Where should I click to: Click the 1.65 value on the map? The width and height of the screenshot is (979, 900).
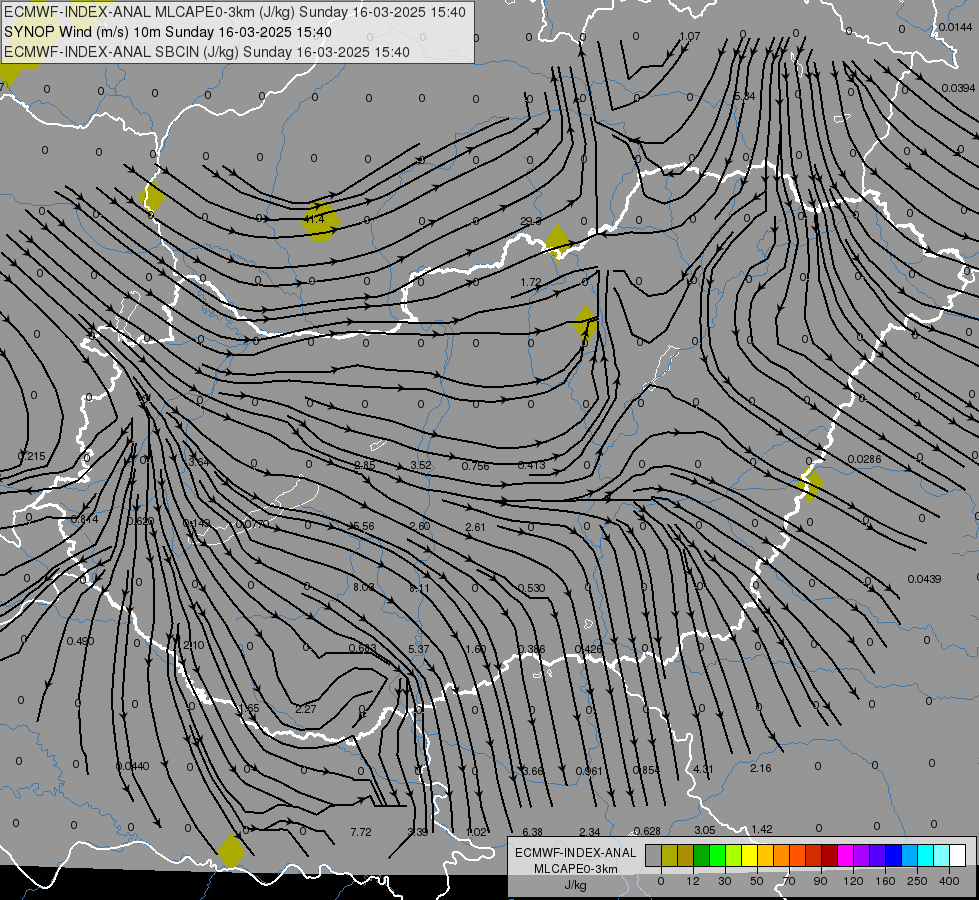point(248,709)
